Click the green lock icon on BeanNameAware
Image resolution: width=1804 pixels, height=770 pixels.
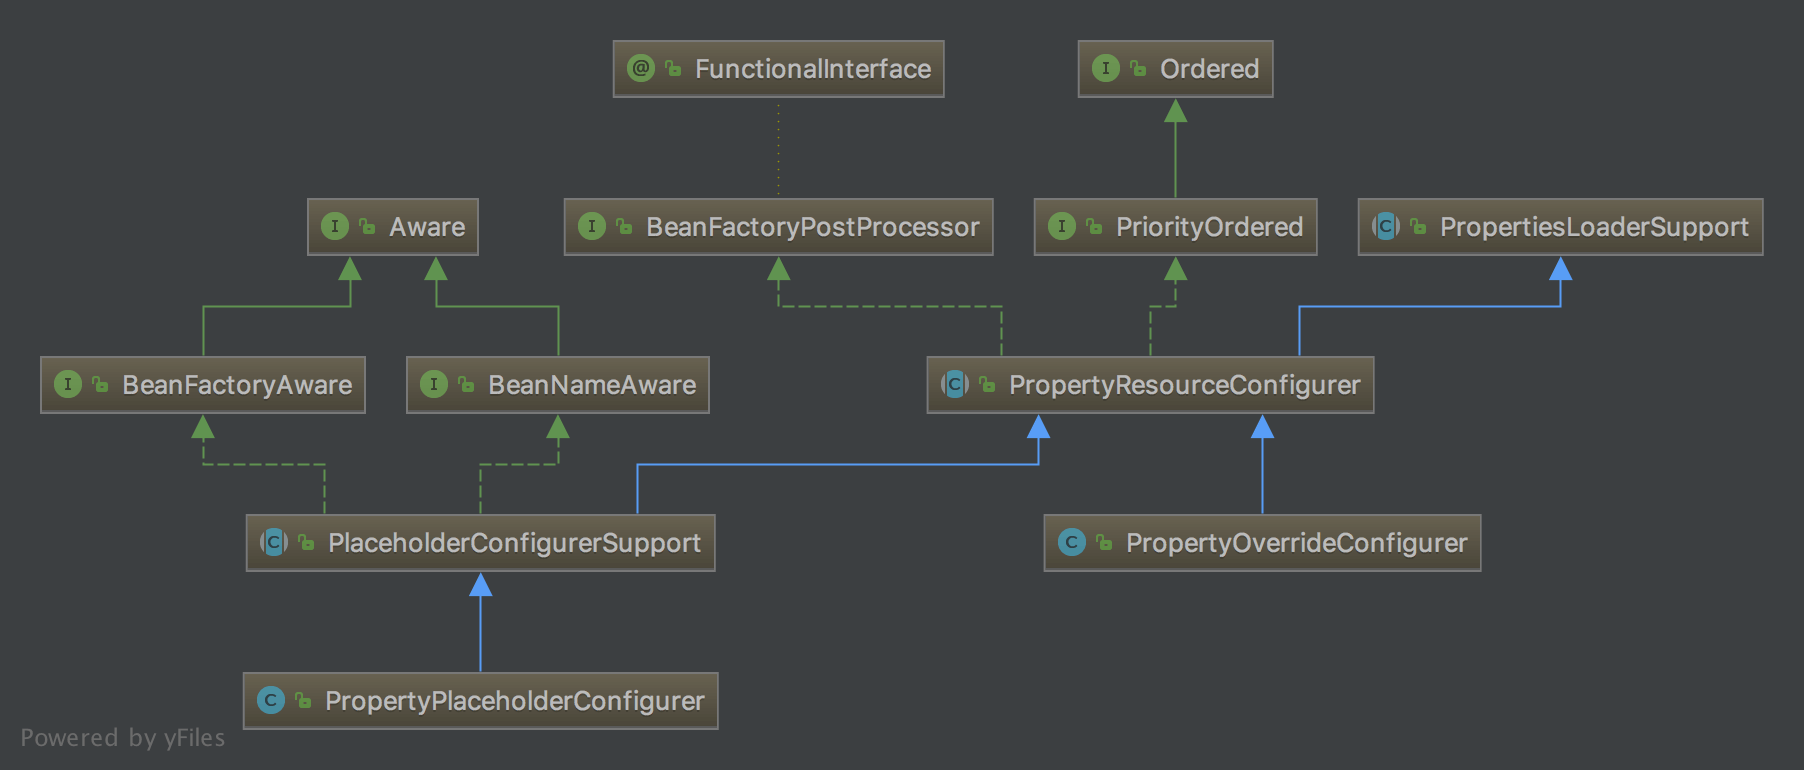(x=466, y=384)
